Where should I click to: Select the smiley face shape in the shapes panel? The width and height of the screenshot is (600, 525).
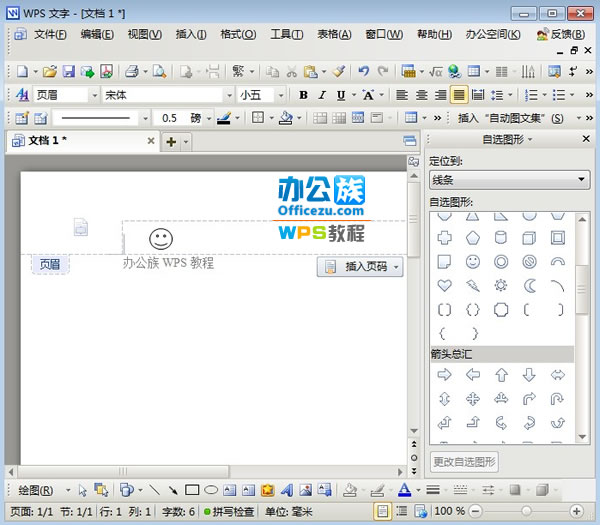[472, 262]
